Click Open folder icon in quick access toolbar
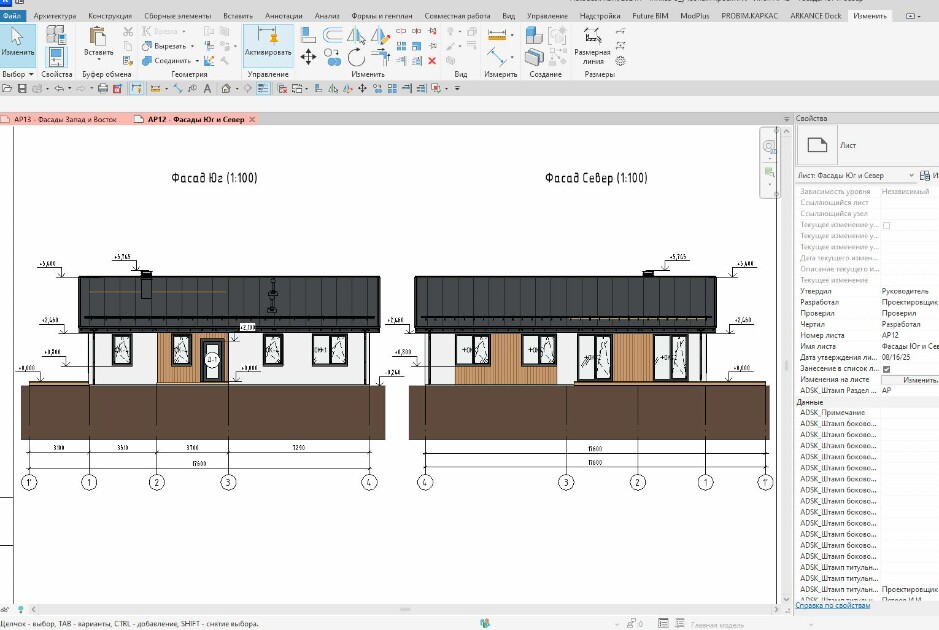939x630 pixels. pyautogui.click(x=7, y=89)
